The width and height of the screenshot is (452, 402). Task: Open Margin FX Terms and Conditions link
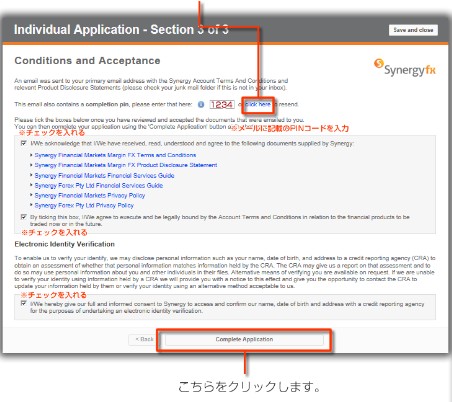click(x=115, y=155)
